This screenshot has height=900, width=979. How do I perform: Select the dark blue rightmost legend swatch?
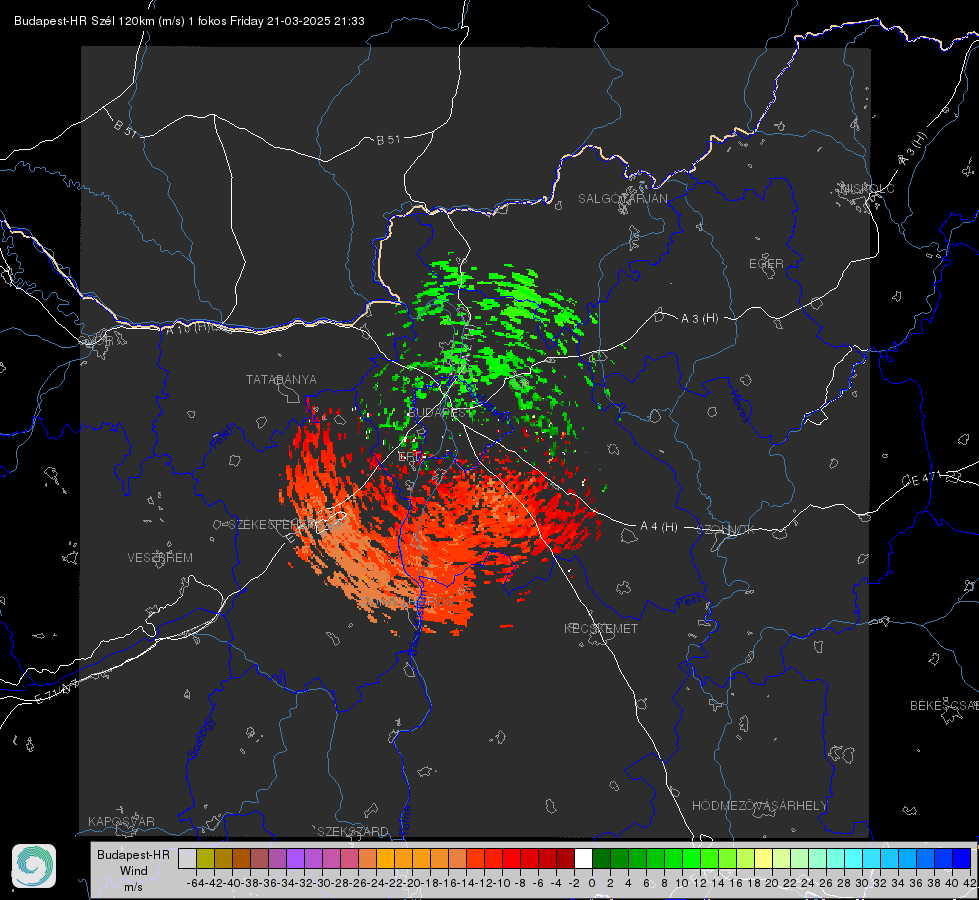coord(962,858)
